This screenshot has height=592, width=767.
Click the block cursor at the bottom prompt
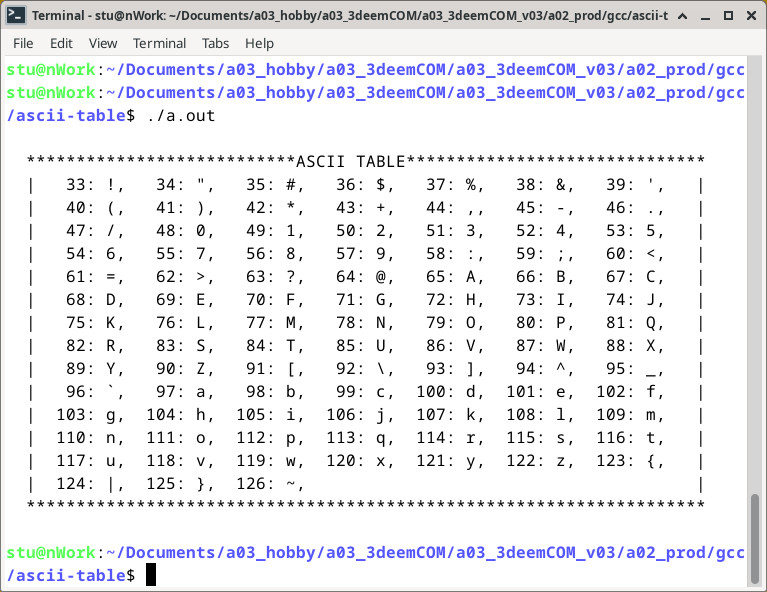click(151, 575)
